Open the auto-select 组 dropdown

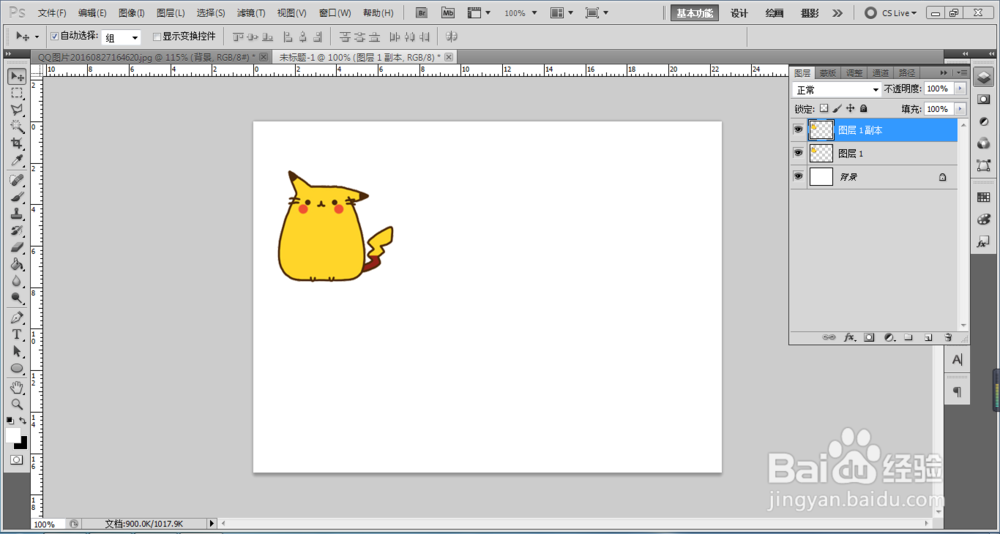click(x=121, y=38)
